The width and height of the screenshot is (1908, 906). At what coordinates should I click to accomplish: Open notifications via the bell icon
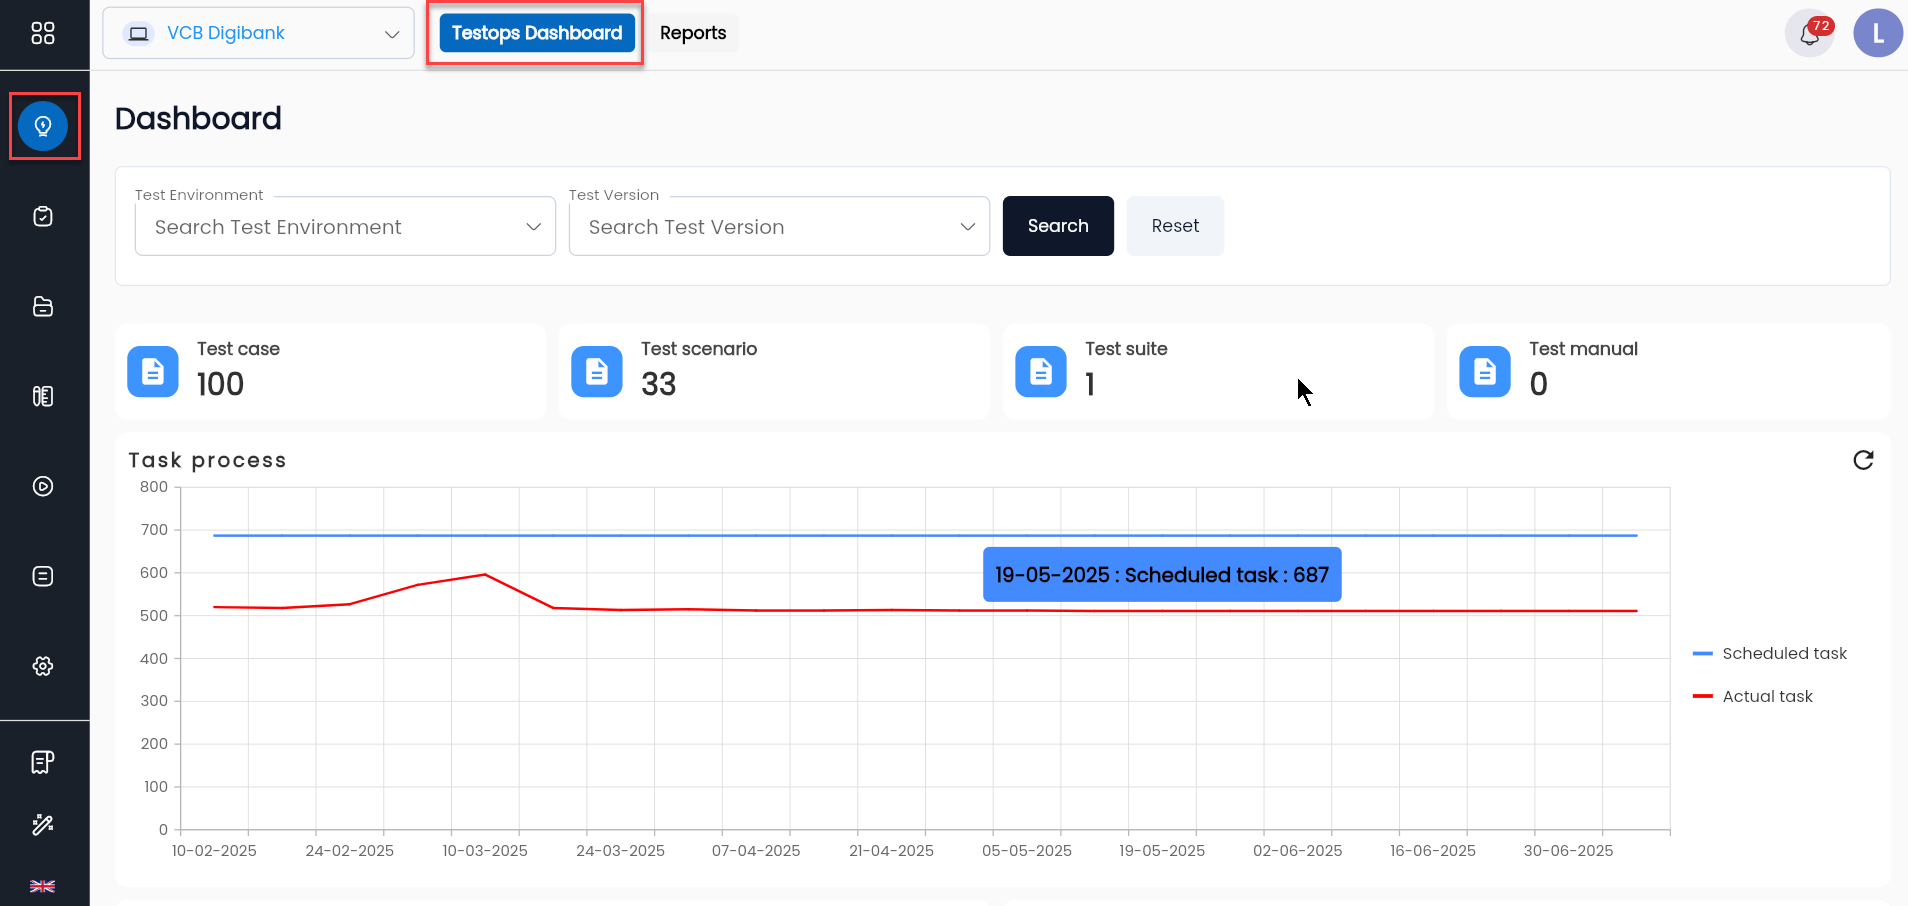pyautogui.click(x=1808, y=33)
